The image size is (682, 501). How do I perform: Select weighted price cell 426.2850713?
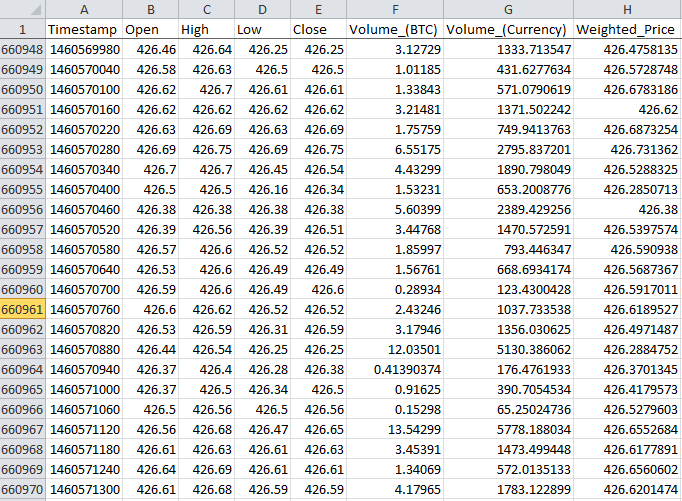(x=628, y=190)
